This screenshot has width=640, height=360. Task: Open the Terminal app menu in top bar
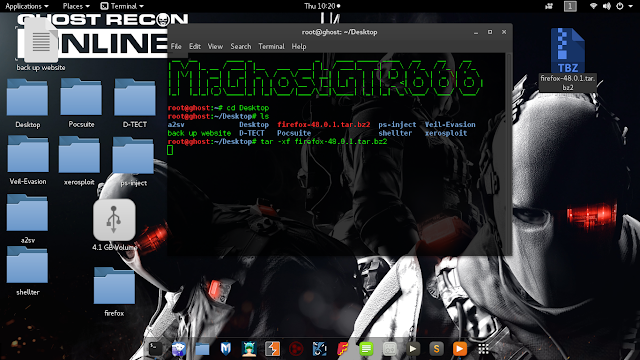(122, 6)
